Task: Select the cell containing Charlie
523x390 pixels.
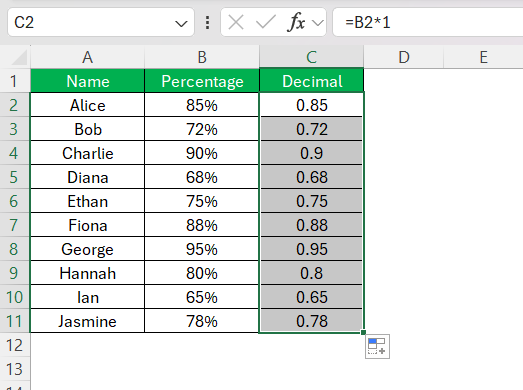Action: [x=87, y=153]
